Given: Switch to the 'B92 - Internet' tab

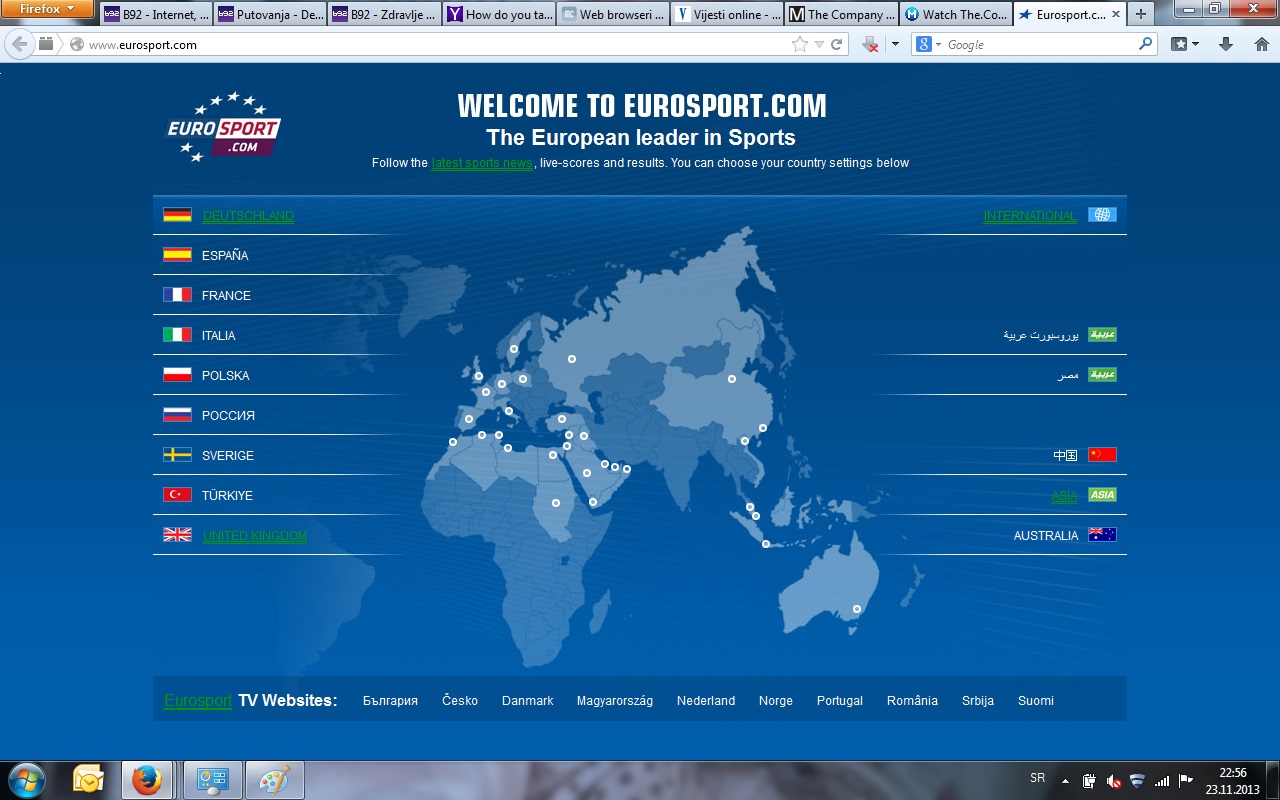Looking at the screenshot, I should point(155,15).
